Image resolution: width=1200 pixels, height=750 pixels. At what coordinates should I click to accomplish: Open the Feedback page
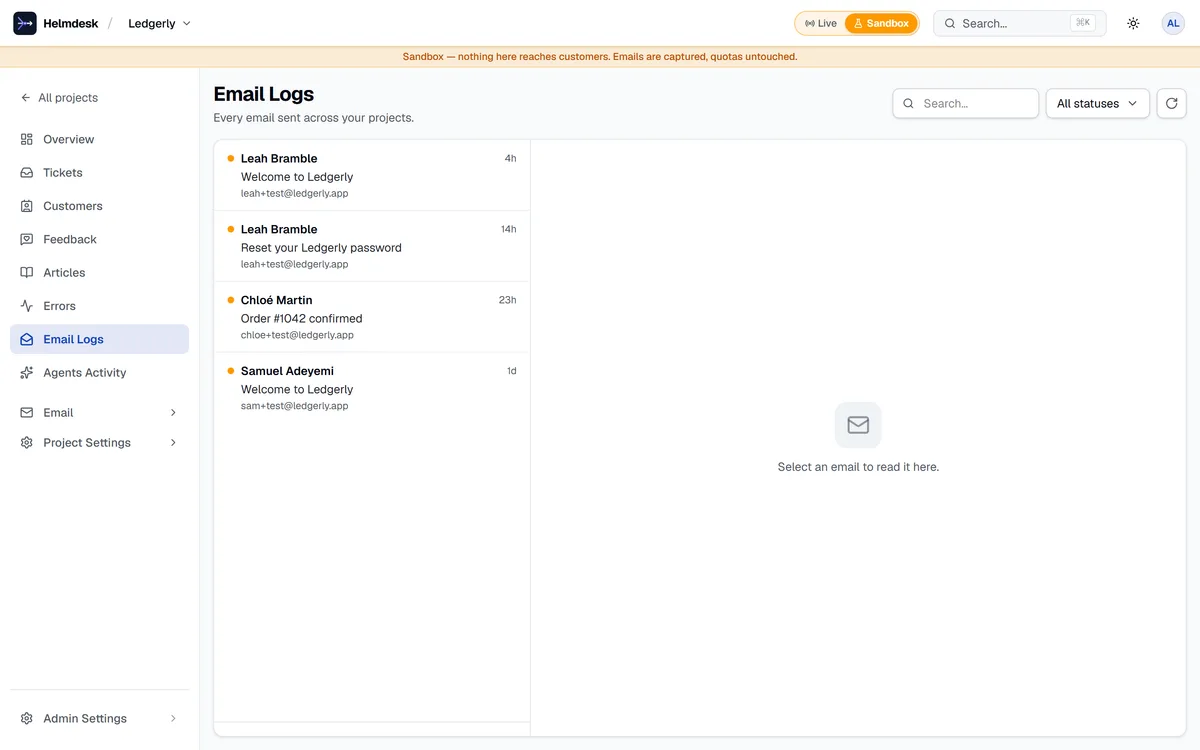[99, 239]
